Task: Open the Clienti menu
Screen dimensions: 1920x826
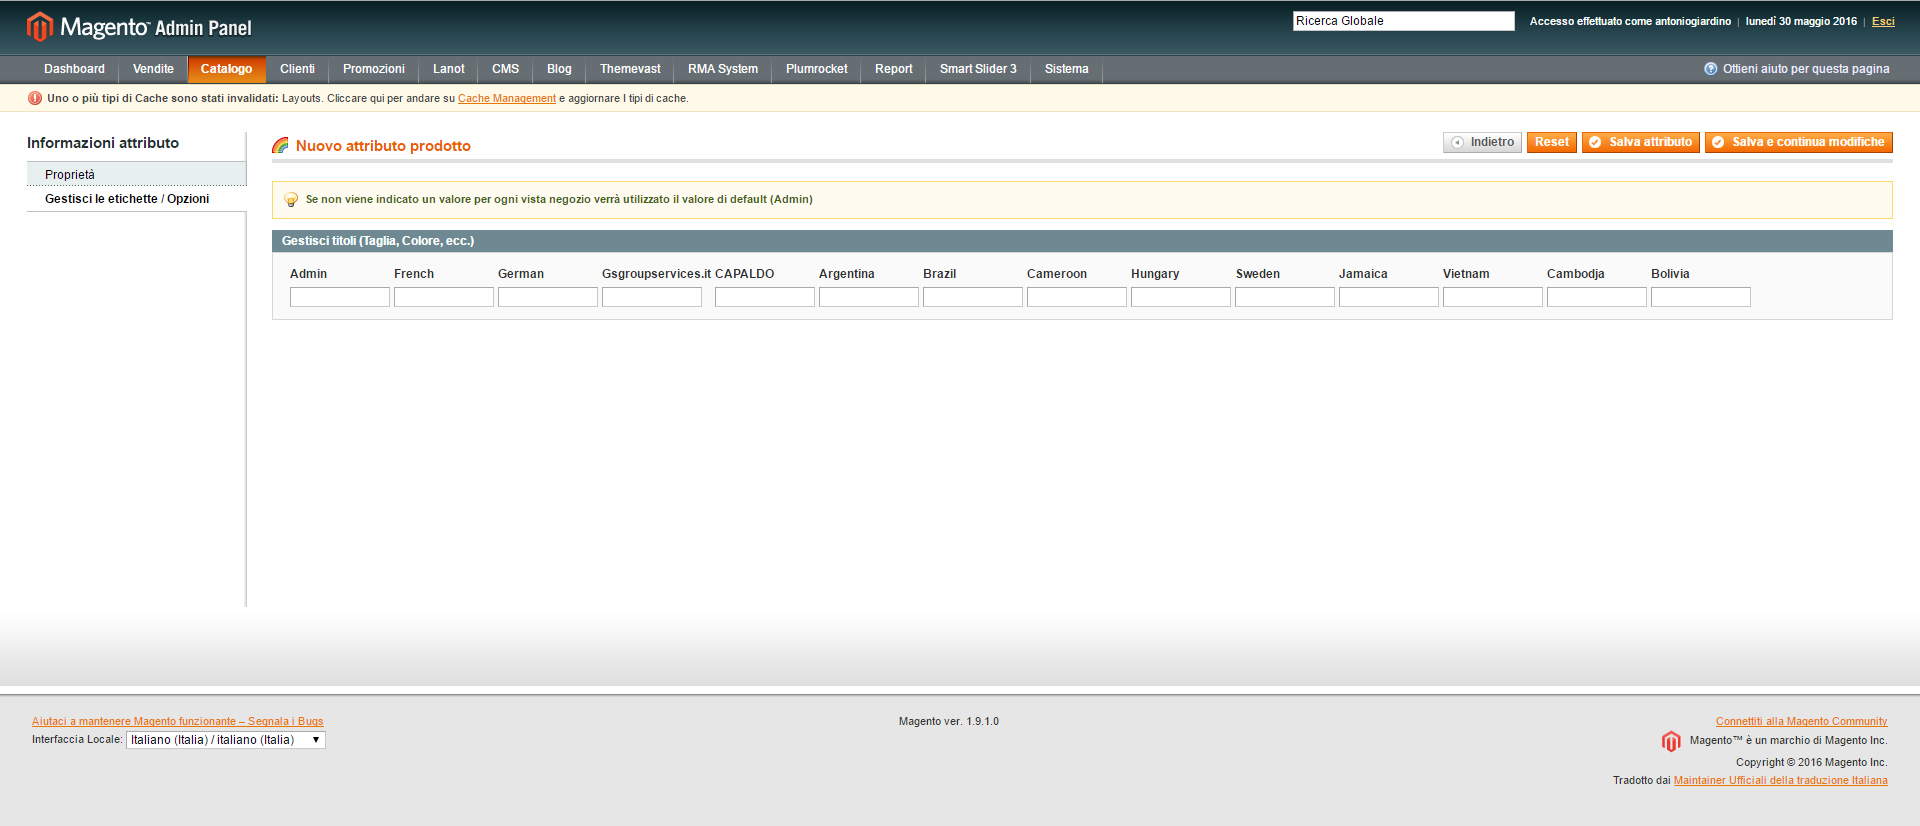Action: click(297, 69)
